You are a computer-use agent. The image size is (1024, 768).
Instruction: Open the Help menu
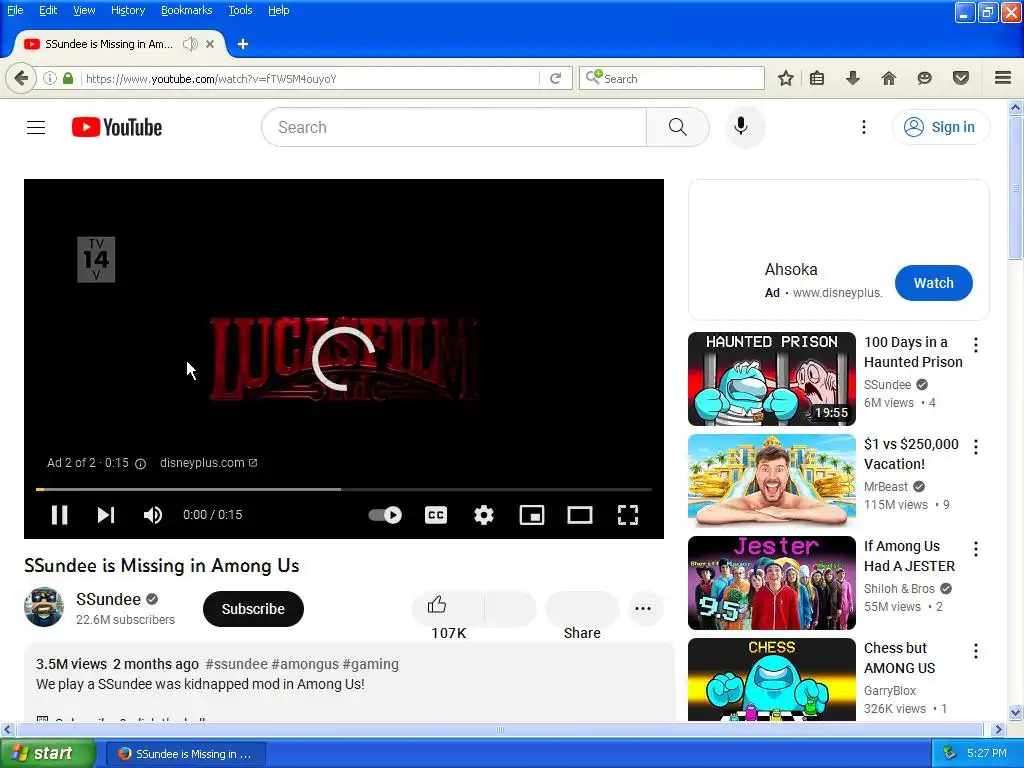coord(278,10)
